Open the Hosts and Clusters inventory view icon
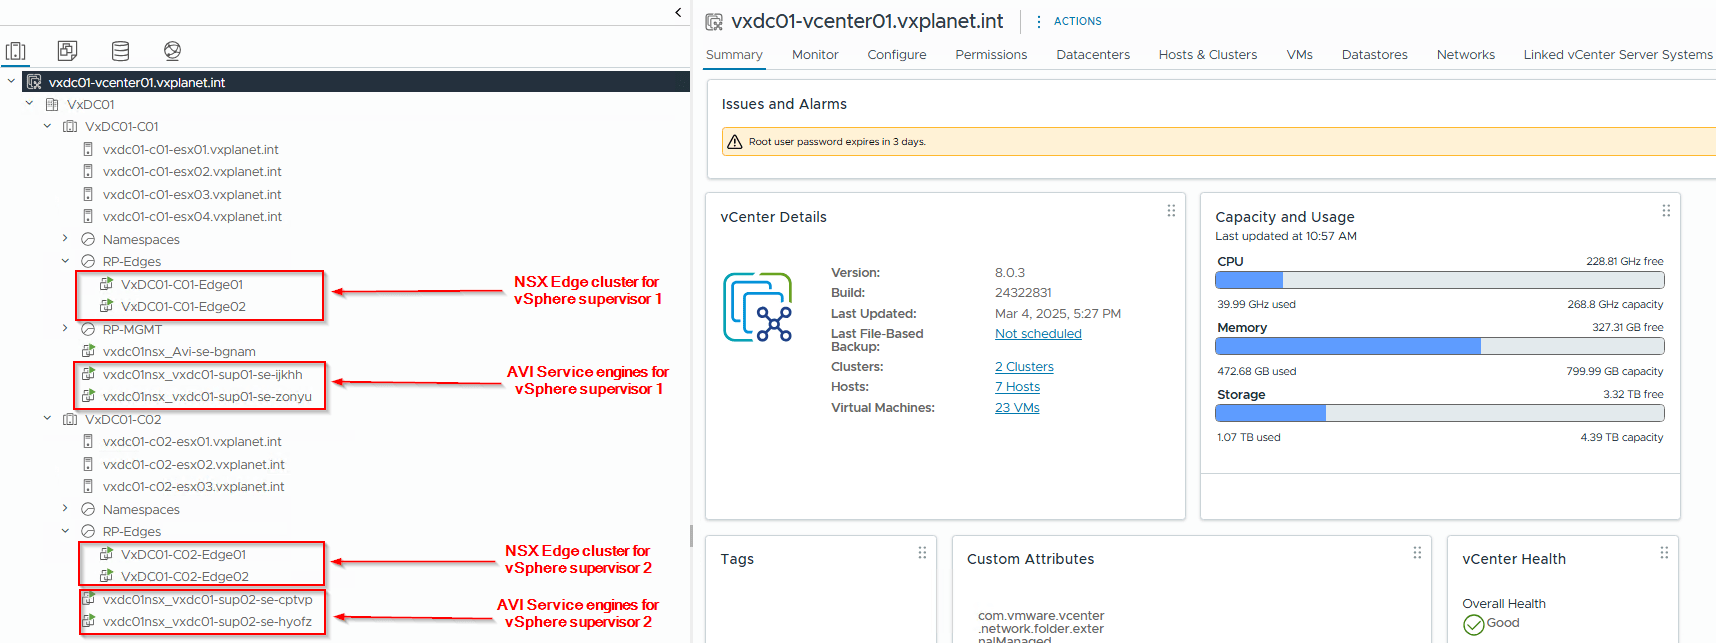The height and width of the screenshot is (643, 1716). pos(16,50)
